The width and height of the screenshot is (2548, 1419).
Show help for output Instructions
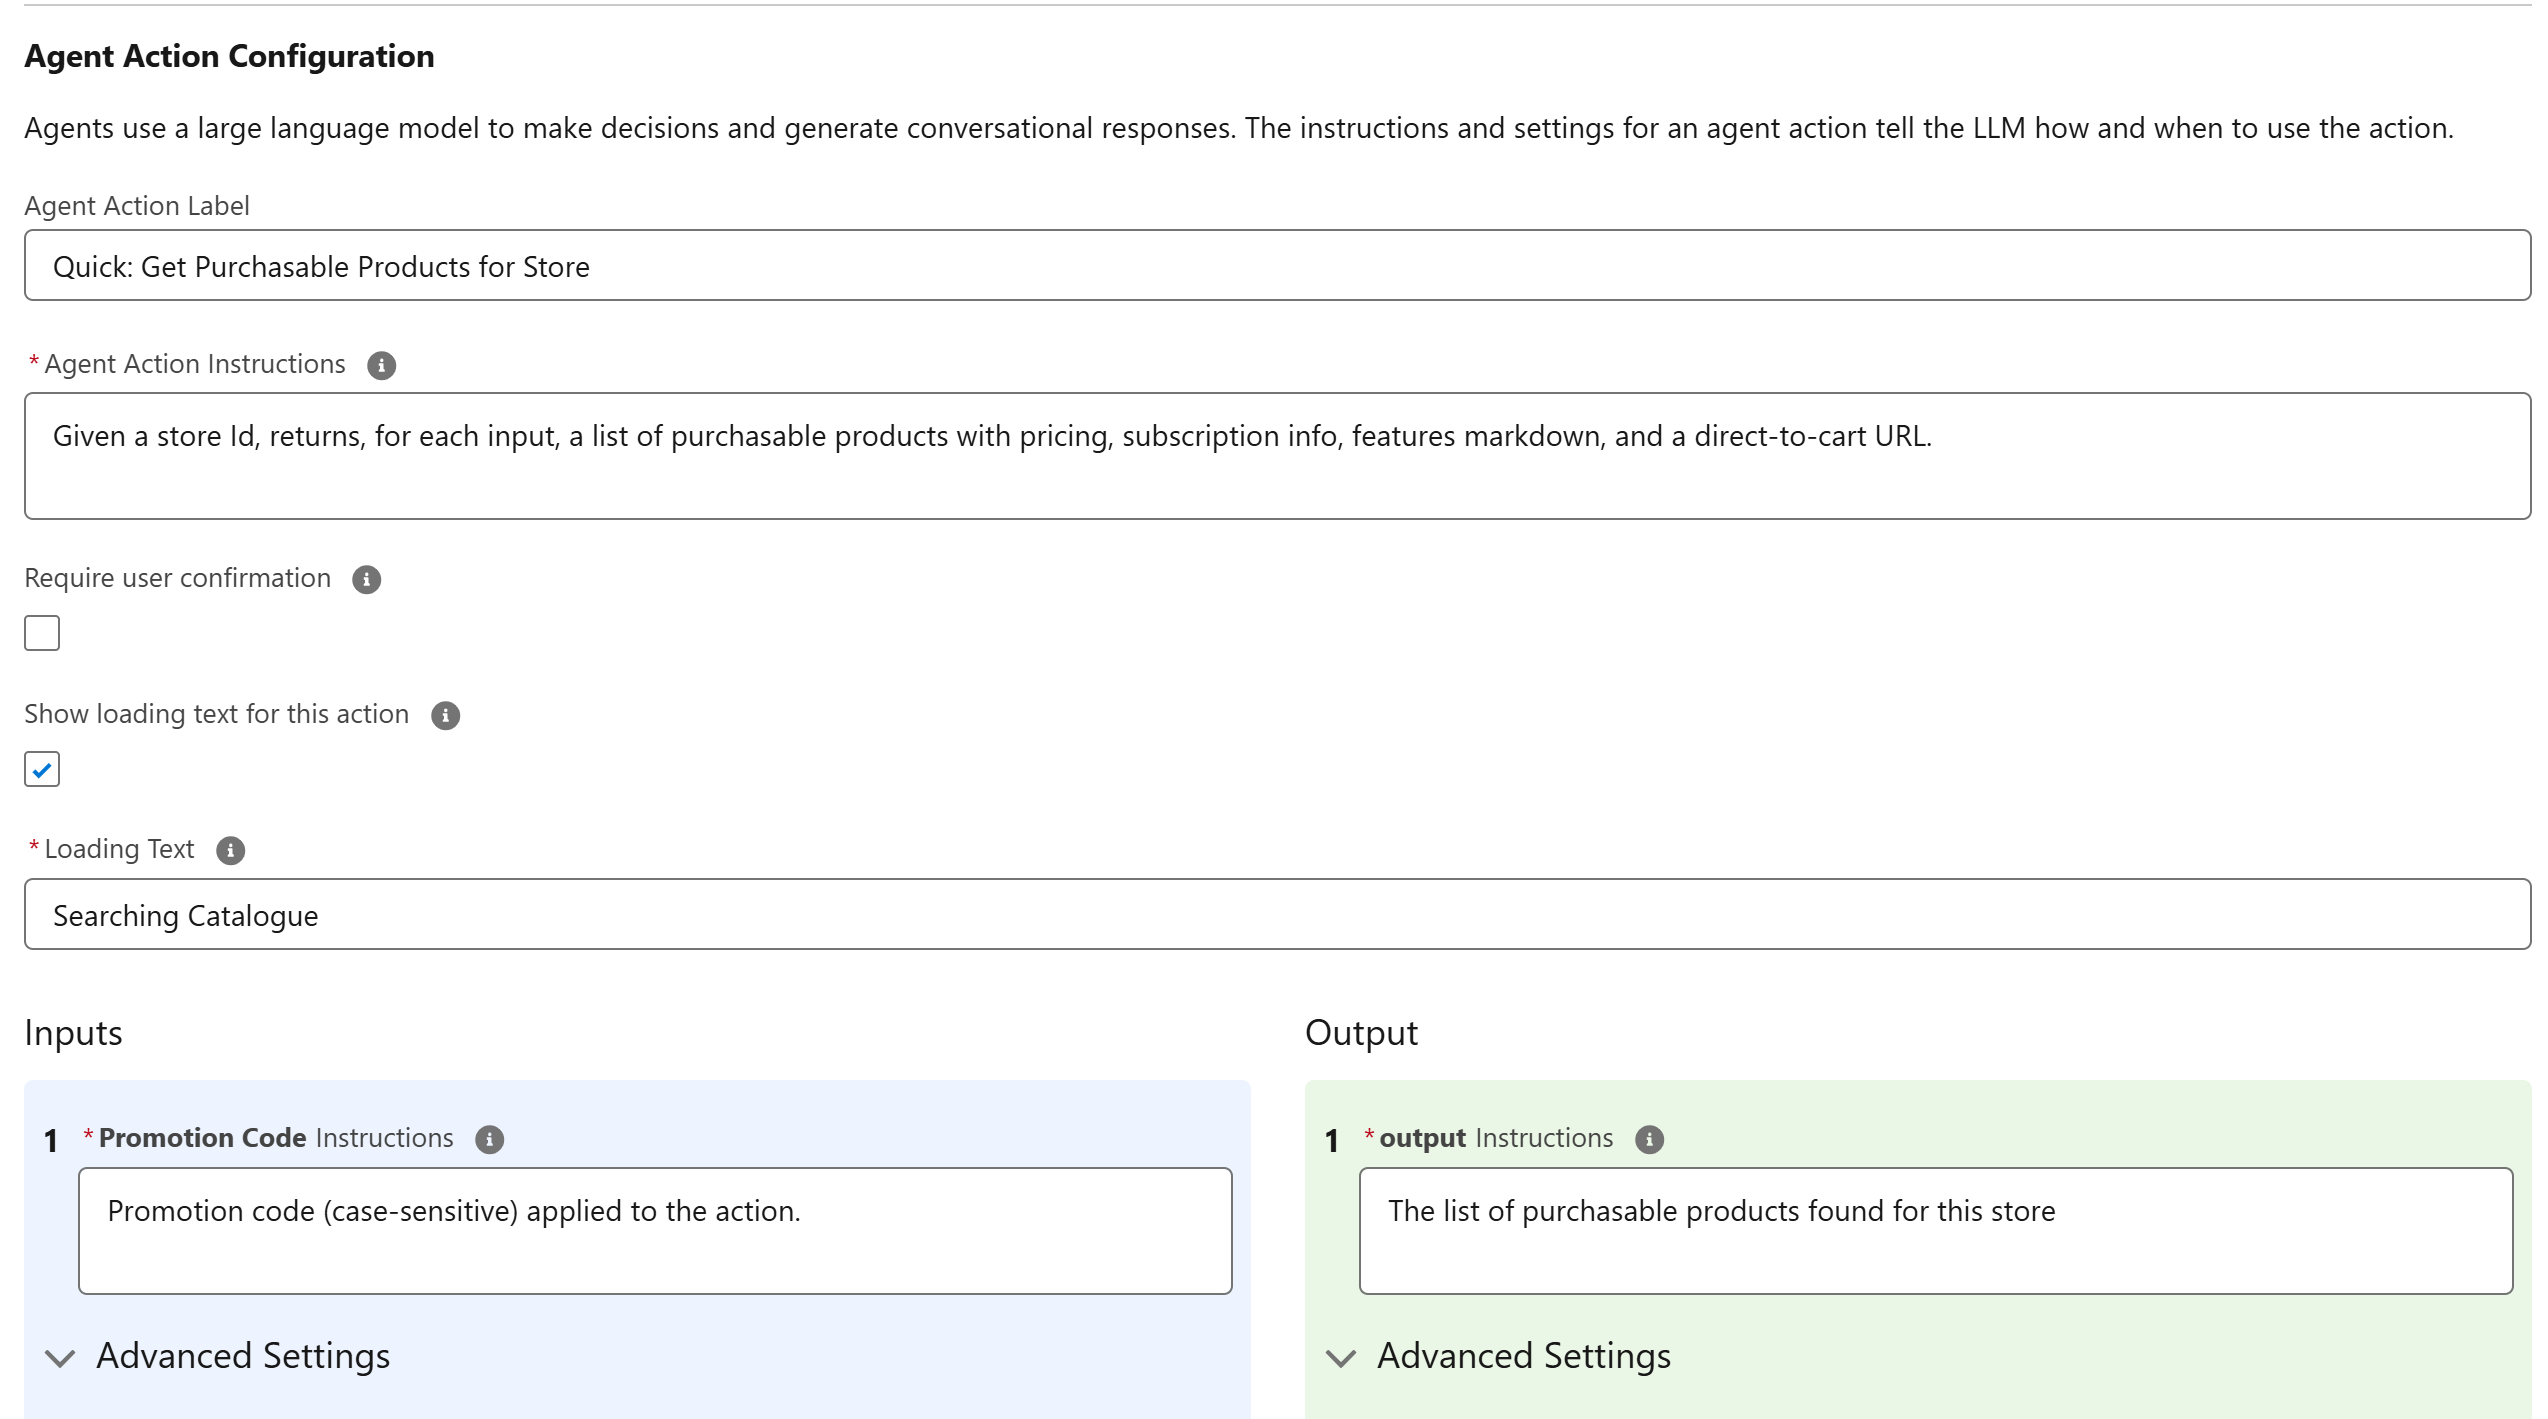coord(1649,1140)
